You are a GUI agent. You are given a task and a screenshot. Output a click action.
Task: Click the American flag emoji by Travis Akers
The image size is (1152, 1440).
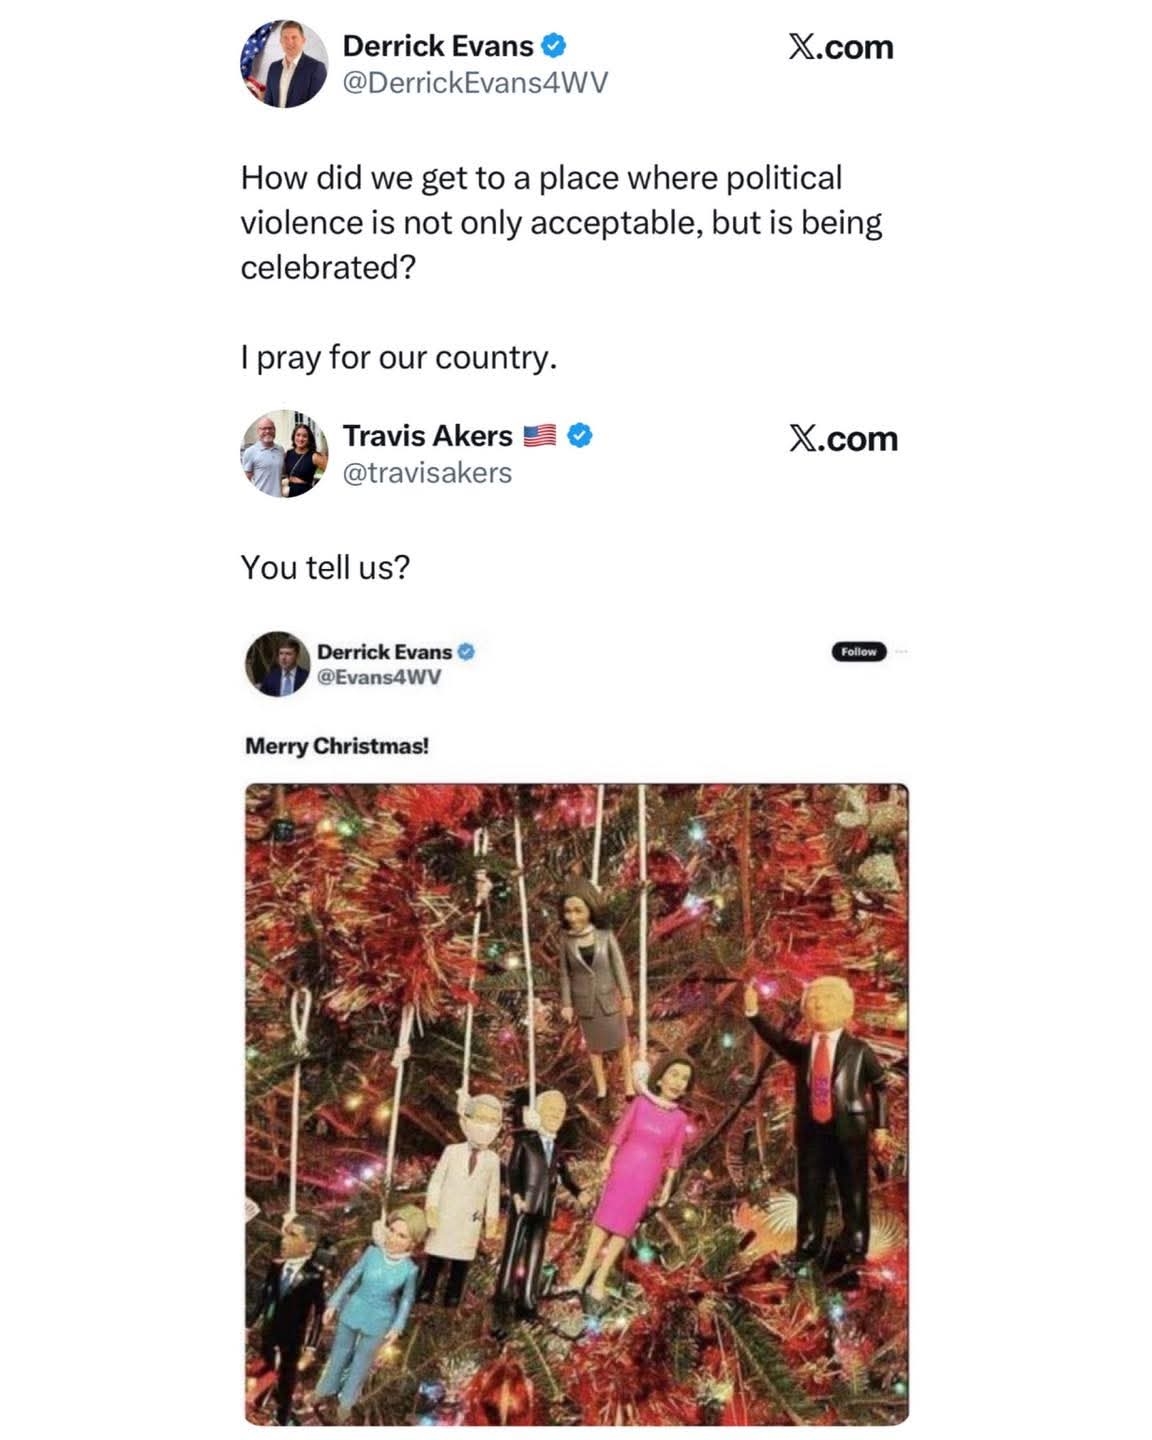[540, 436]
